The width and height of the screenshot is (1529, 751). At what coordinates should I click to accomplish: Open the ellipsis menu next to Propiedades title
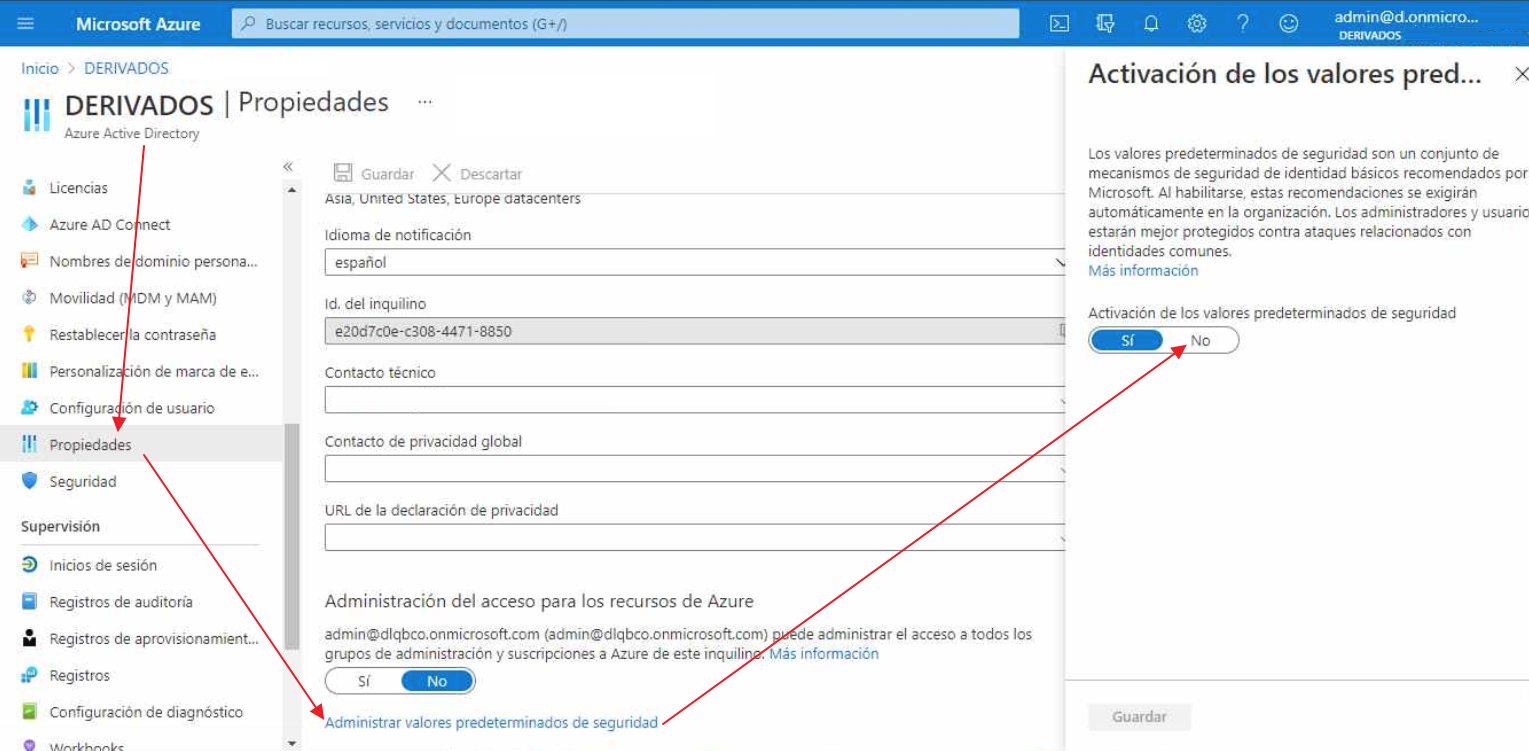tap(425, 102)
